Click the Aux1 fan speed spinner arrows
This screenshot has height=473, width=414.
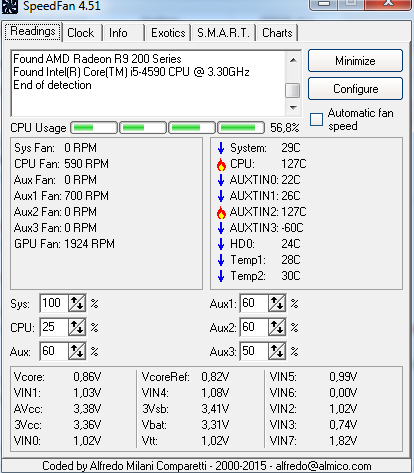(277, 303)
